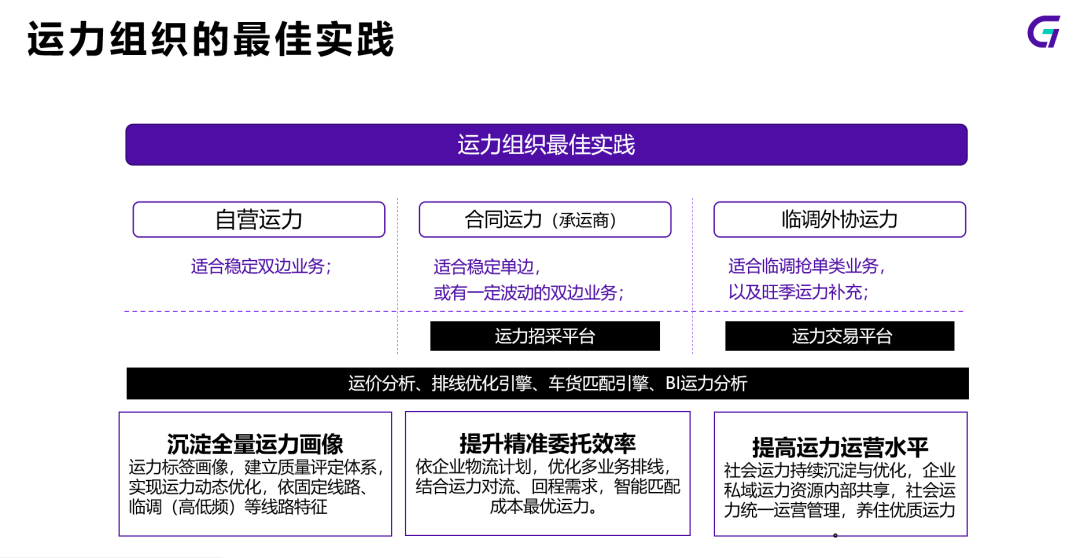Select the slide title 运力组织的最佳实践

point(211,39)
